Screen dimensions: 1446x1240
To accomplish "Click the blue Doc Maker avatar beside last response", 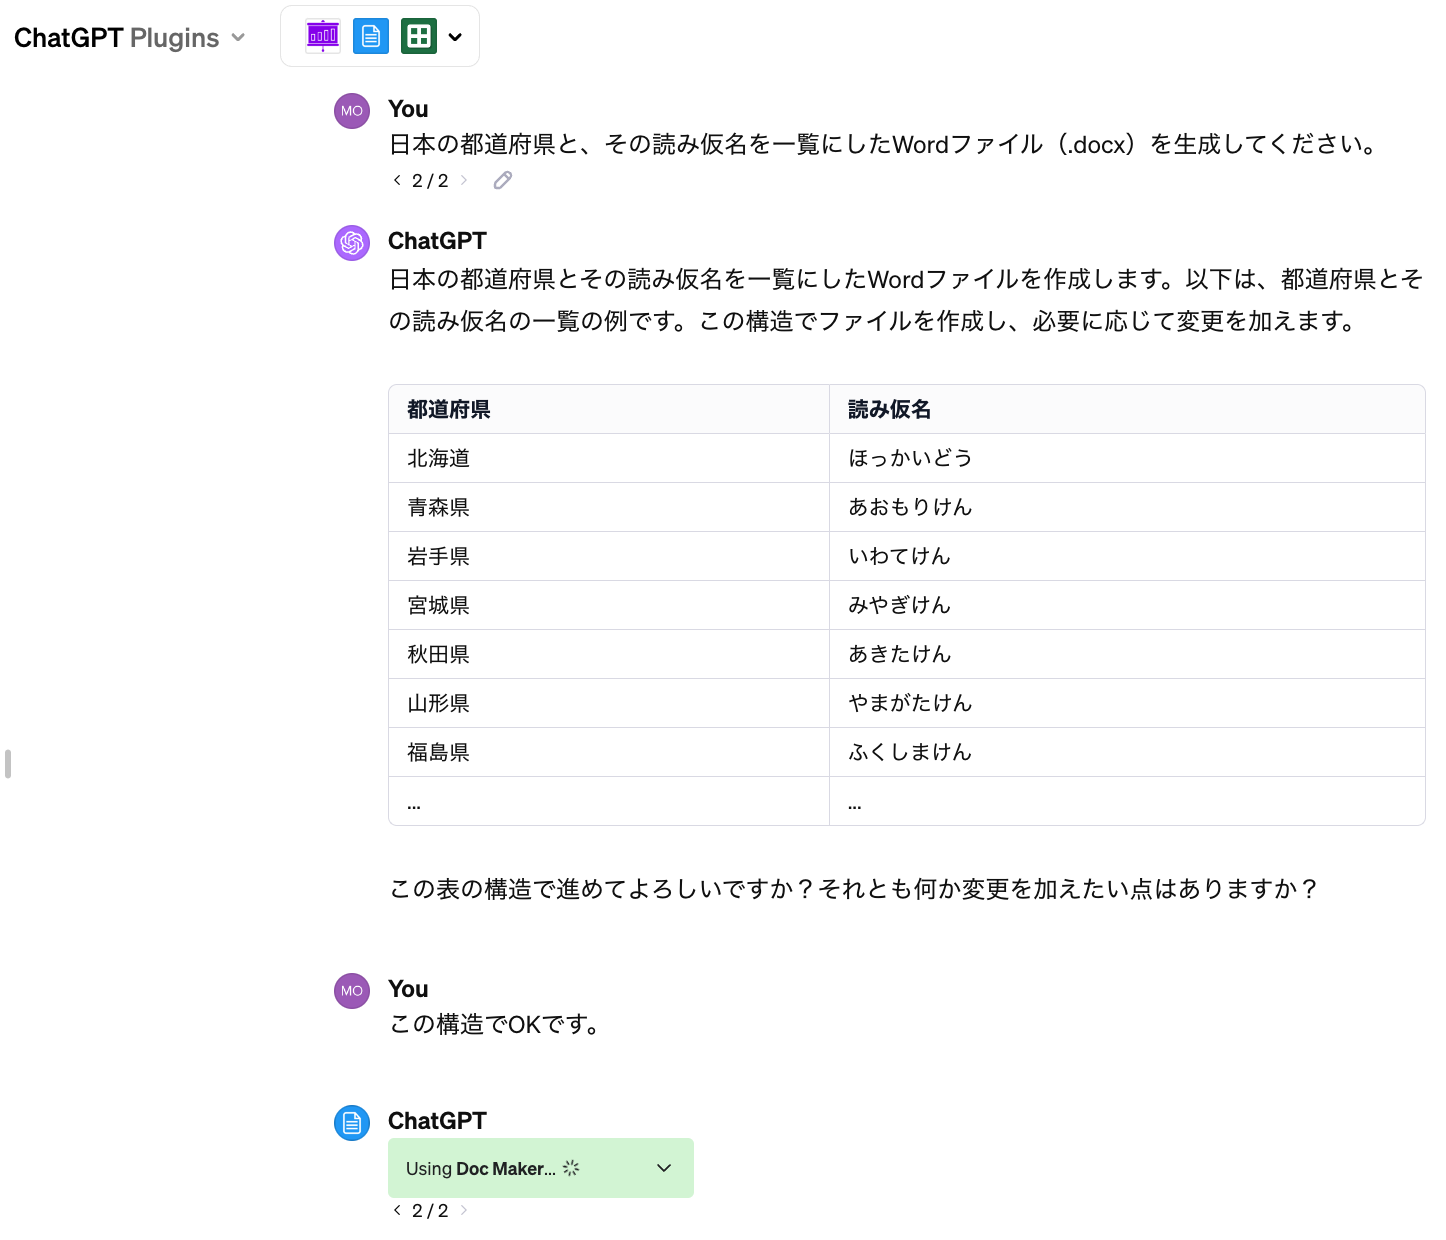I will pyautogui.click(x=352, y=1123).
